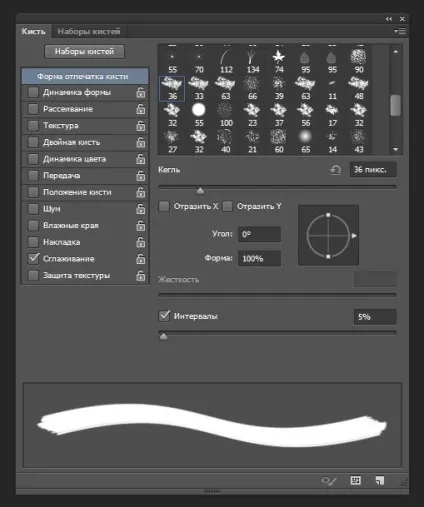
Task: Select the small stroke brush 11
Action: (332, 88)
